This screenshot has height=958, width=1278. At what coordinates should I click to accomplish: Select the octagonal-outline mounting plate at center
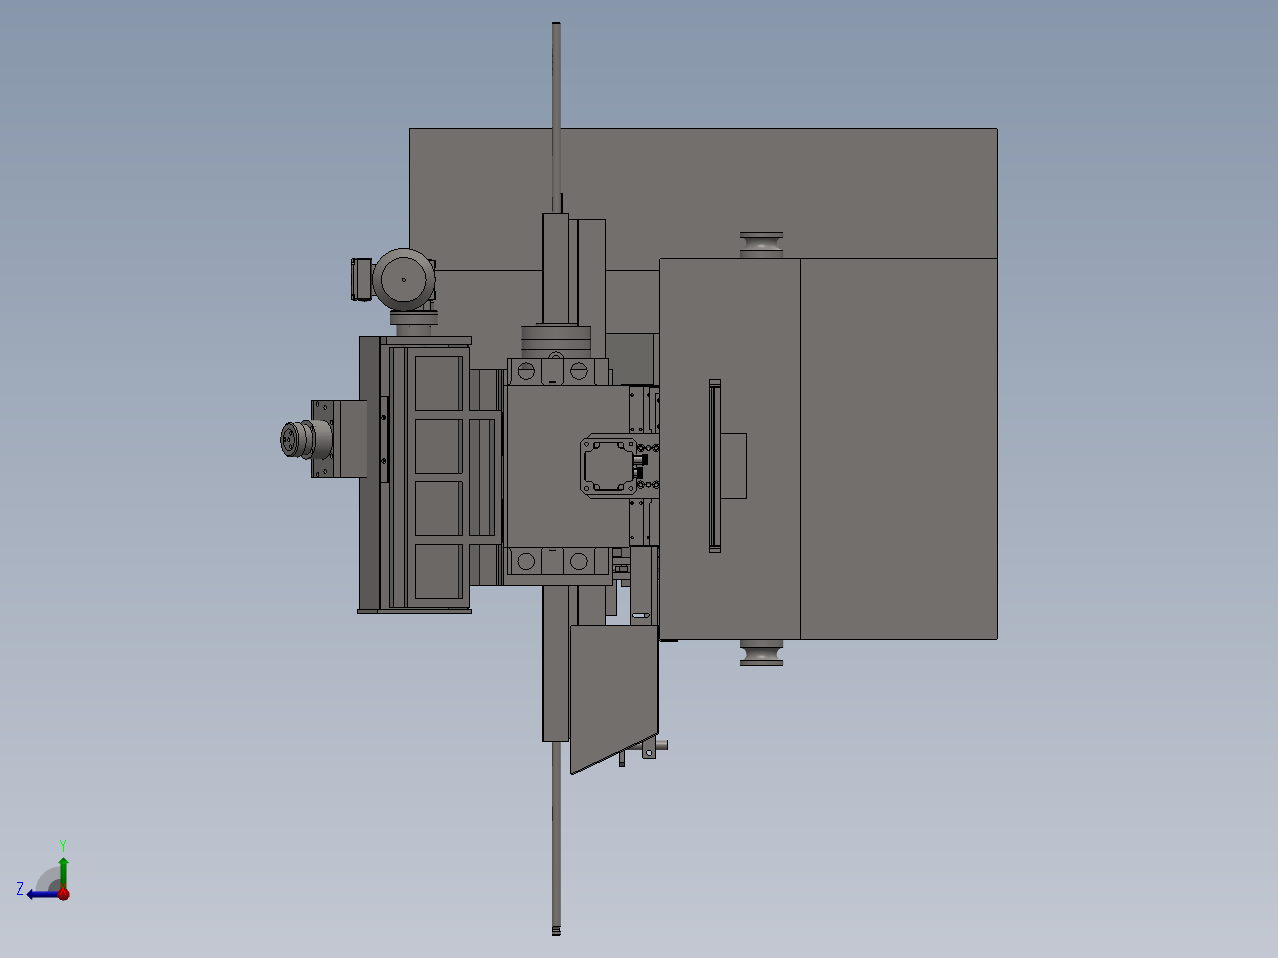pos(609,465)
